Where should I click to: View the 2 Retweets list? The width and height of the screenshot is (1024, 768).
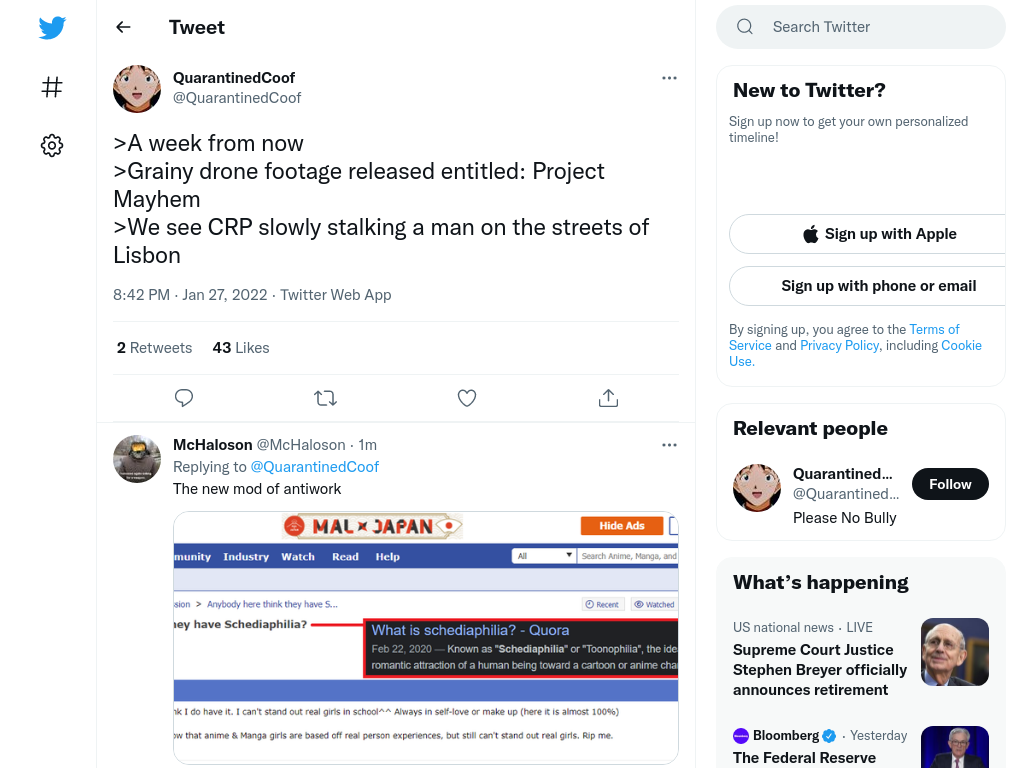coord(154,348)
